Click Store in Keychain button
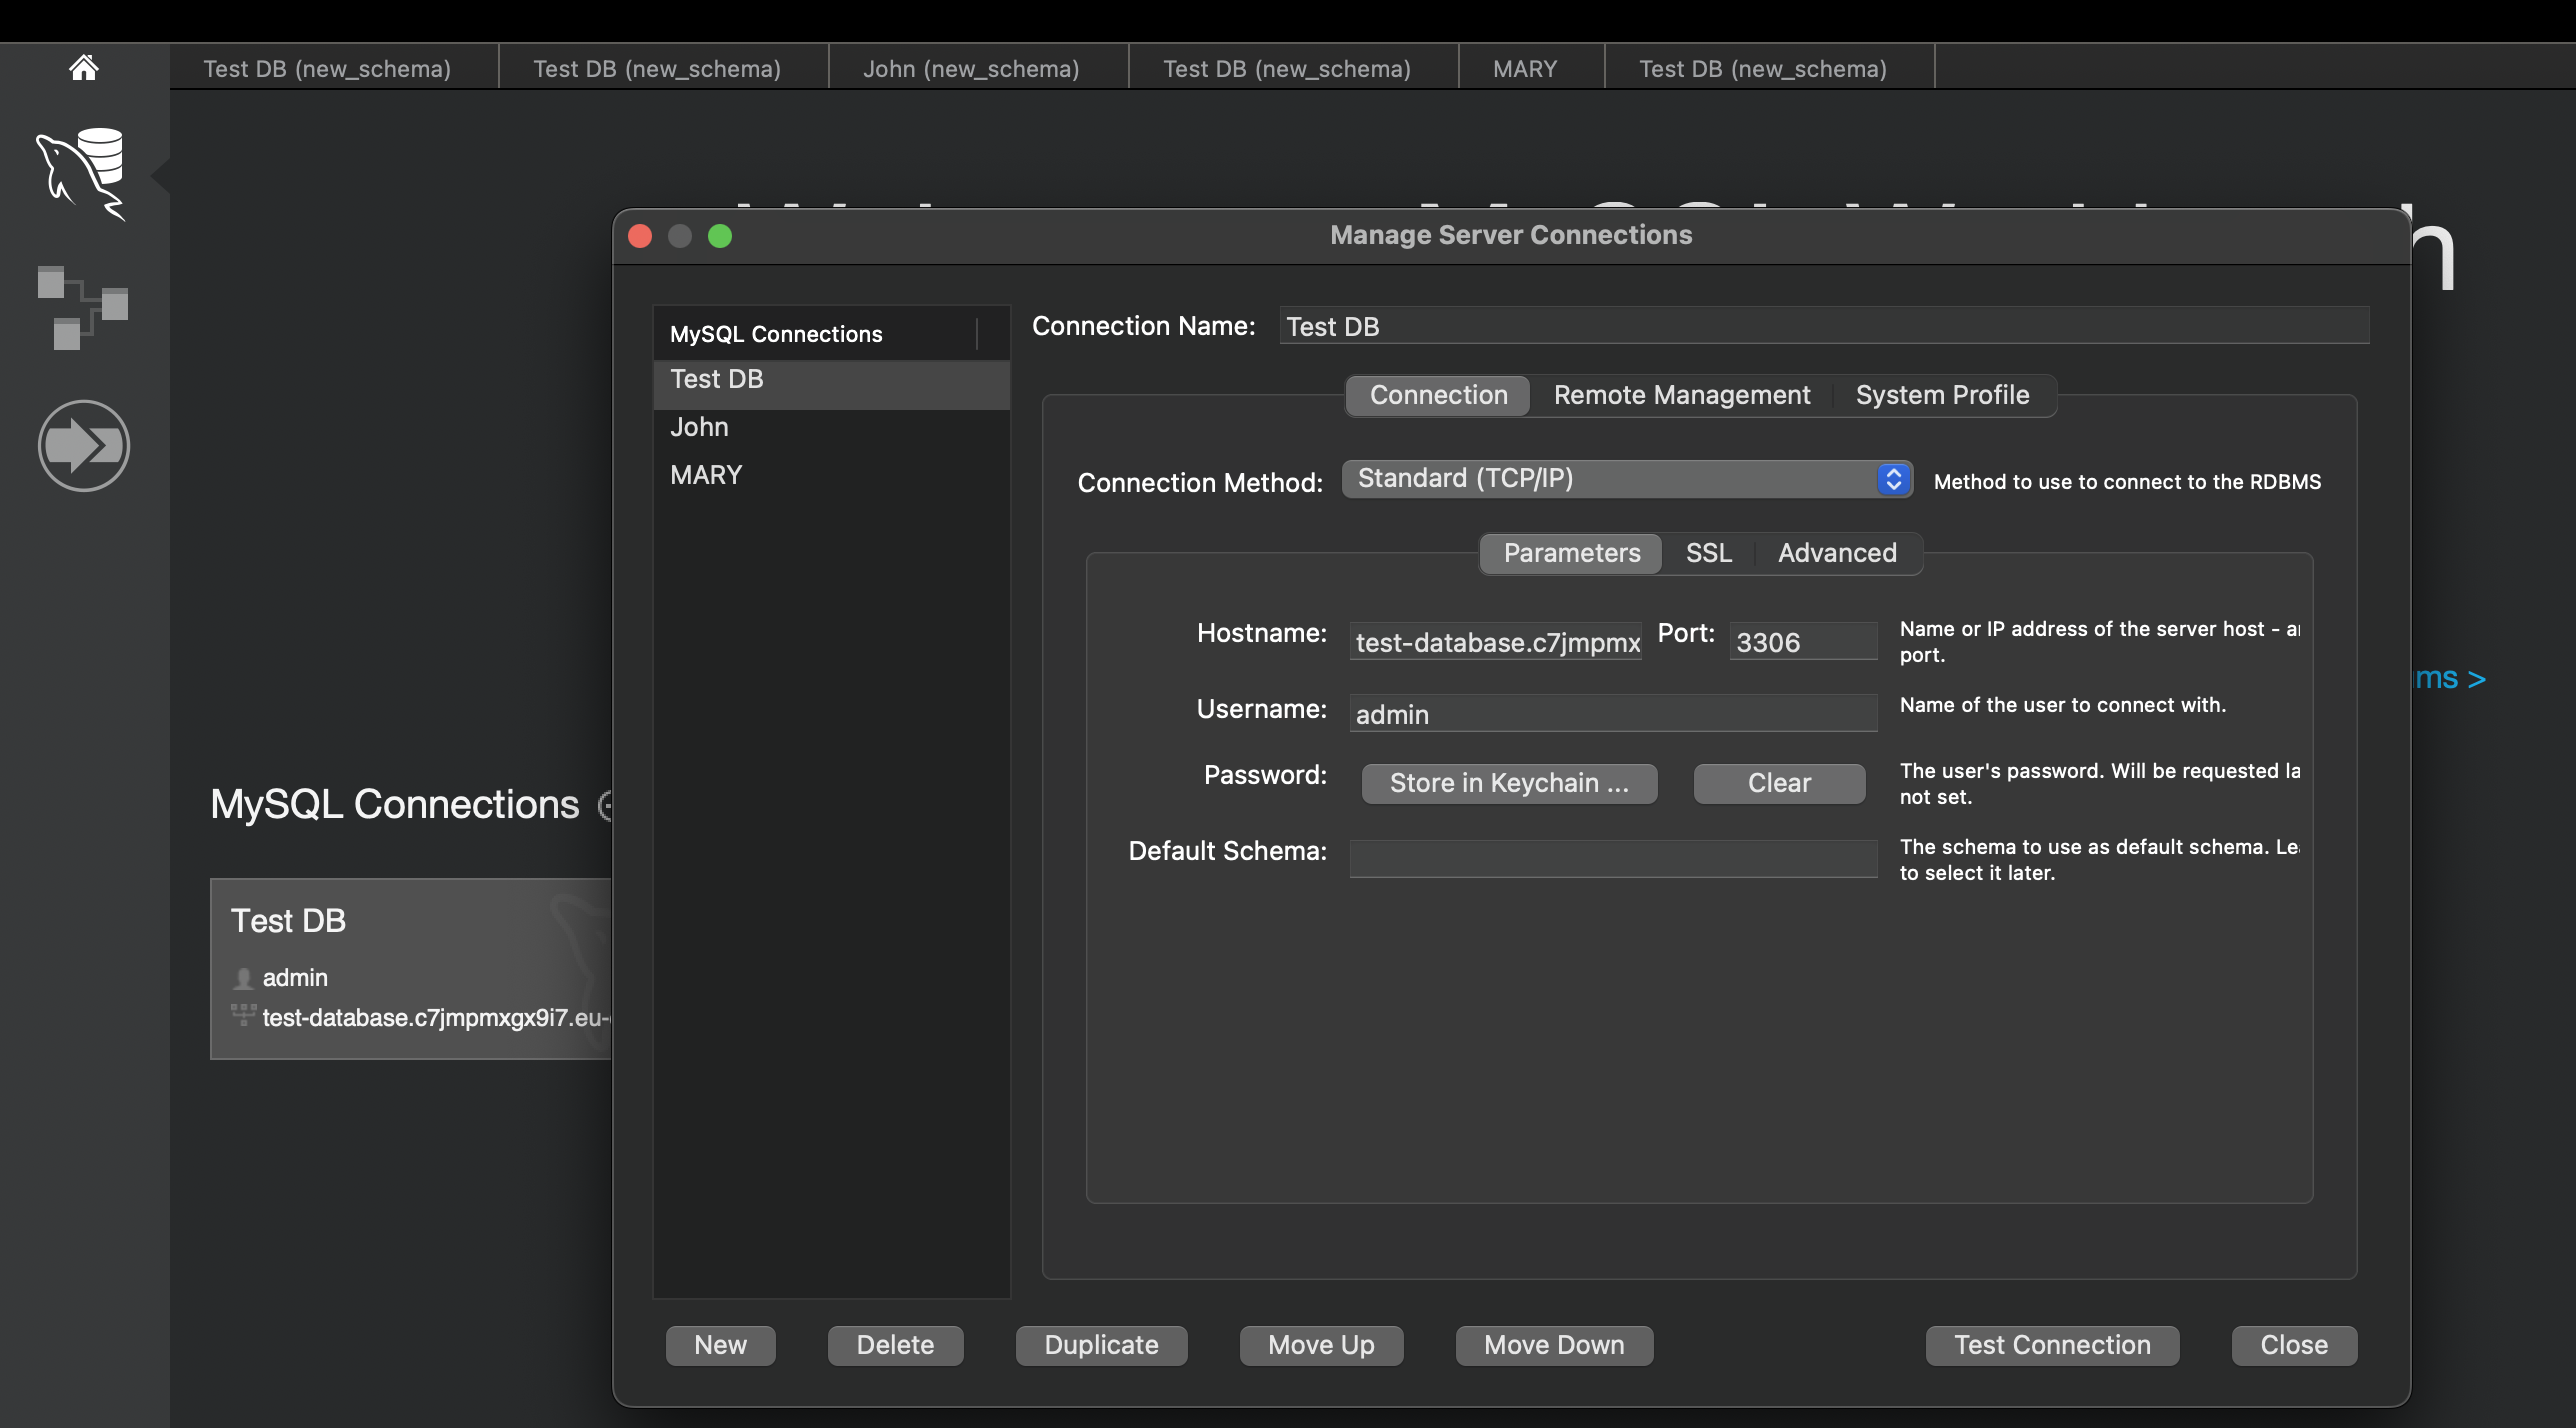The image size is (2576, 1428). point(1509,783)
